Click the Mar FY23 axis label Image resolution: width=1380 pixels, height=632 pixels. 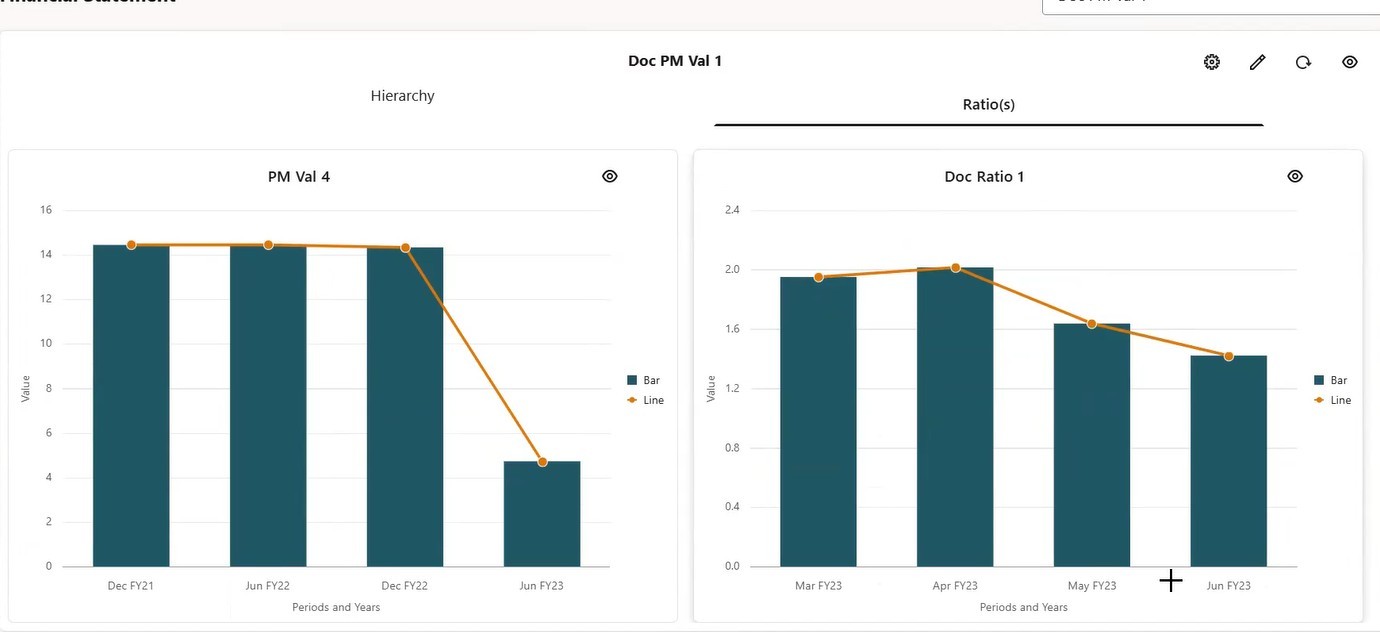818,586
